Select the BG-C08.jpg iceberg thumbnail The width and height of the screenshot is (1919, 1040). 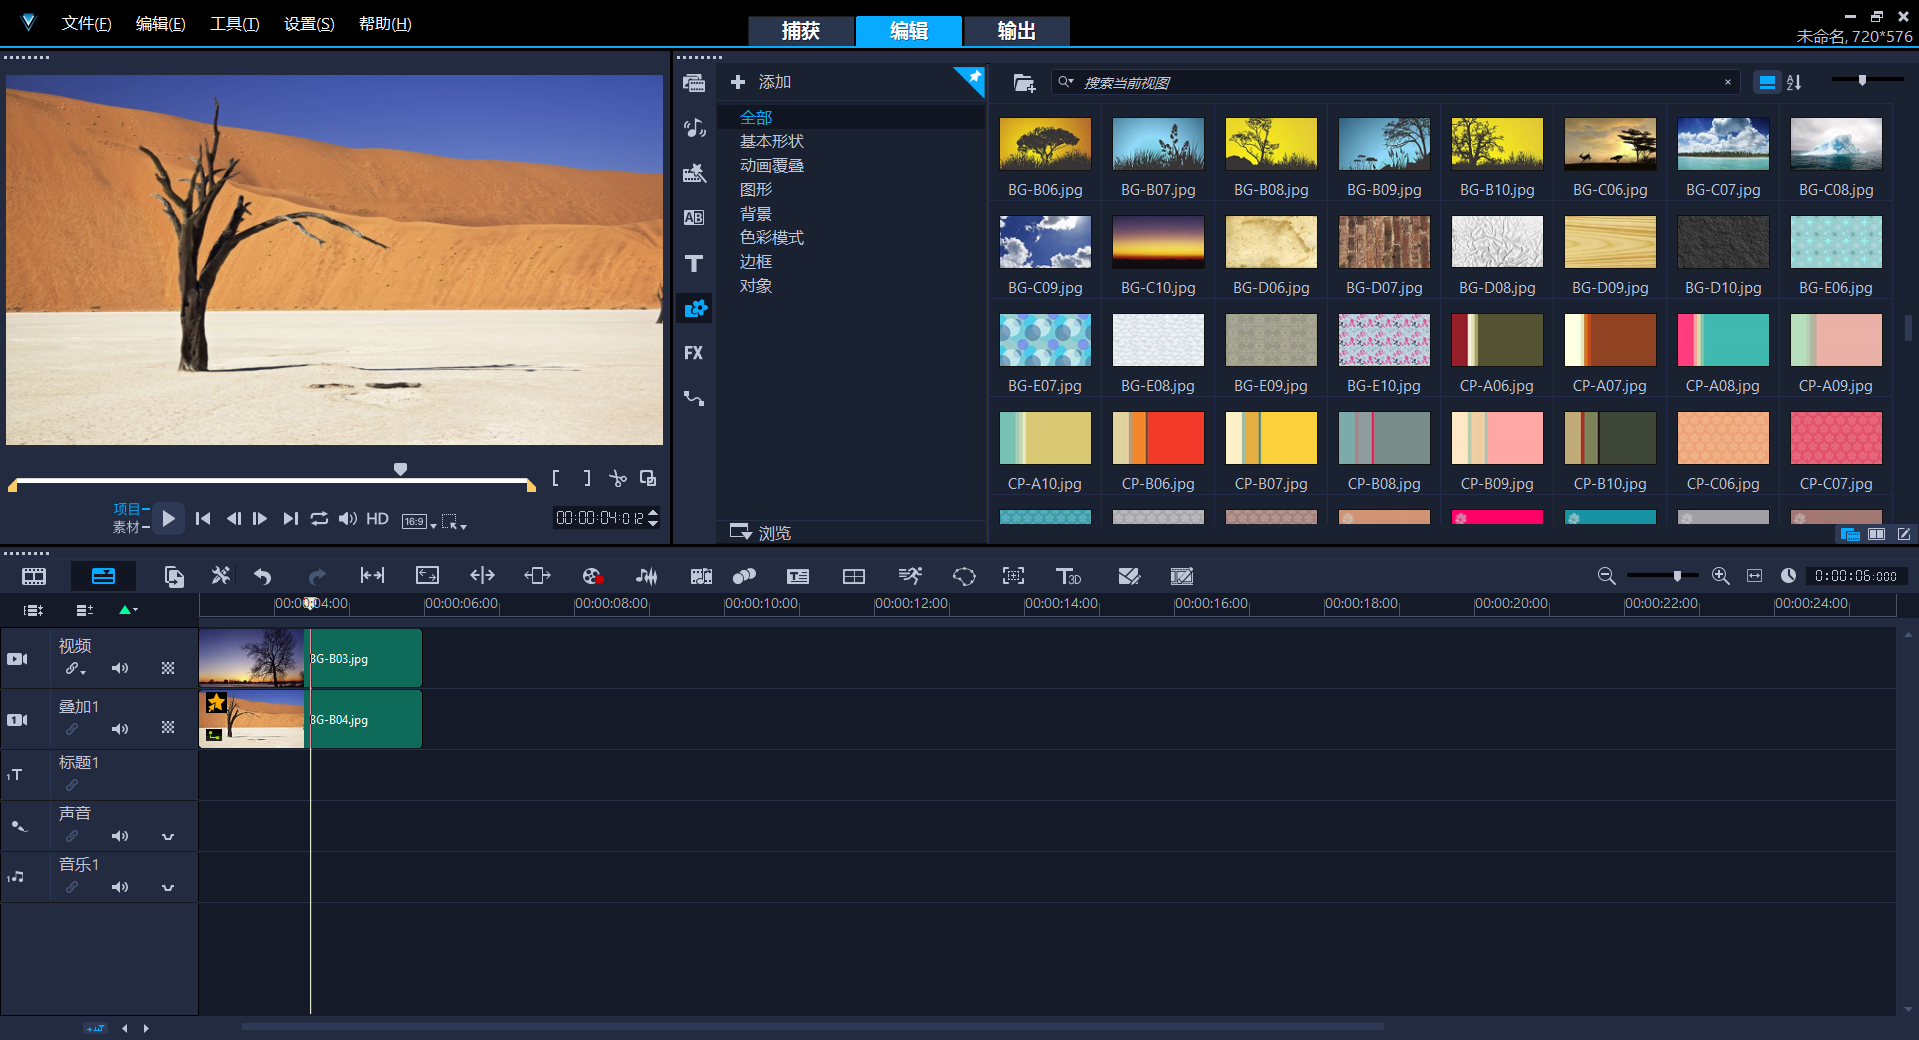pyautogui.click(x=1836, y=144)
